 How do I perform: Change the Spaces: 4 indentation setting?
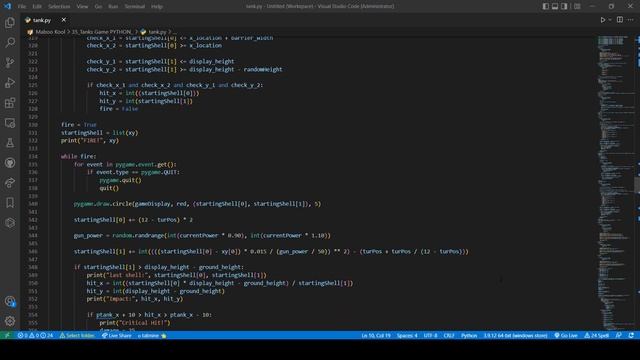point(407,336)
